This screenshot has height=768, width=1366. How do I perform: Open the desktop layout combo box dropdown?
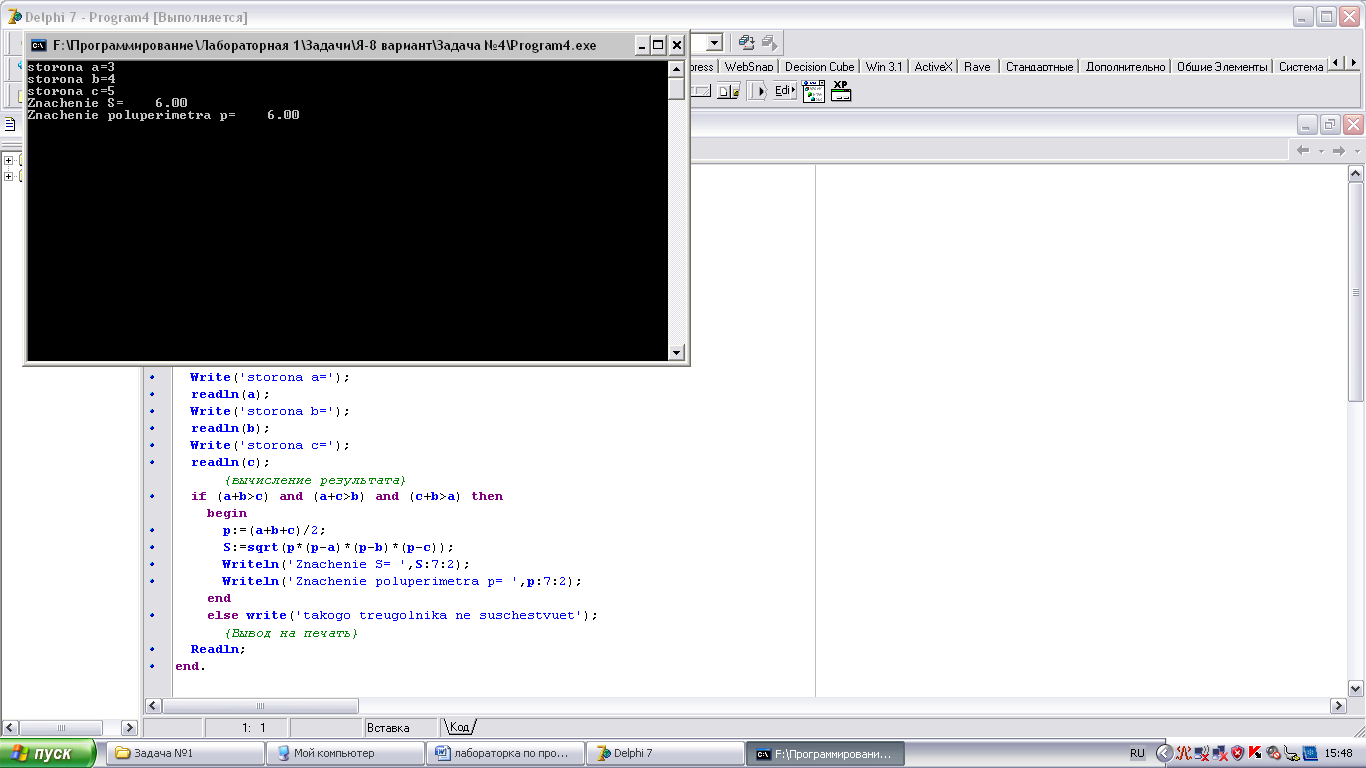714,43
